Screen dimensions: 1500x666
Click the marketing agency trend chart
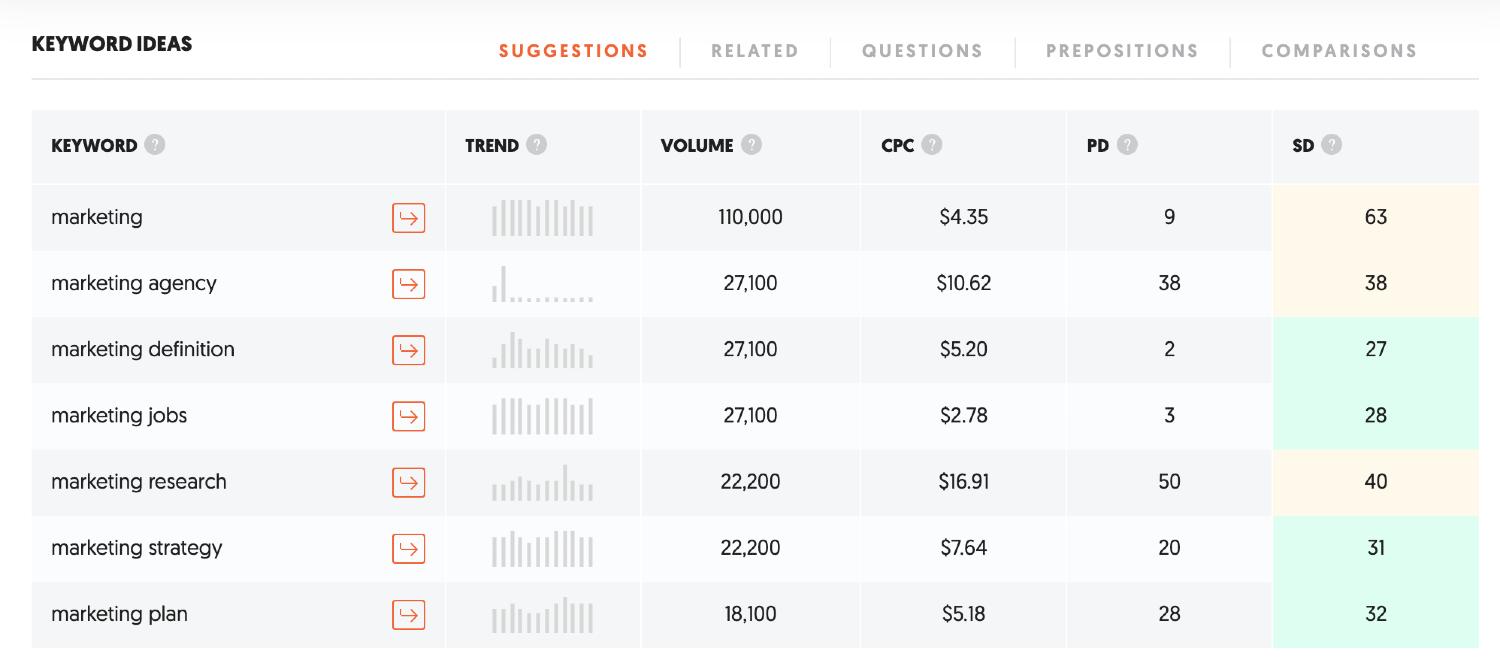pyautogui.click(x=543, y=284)
